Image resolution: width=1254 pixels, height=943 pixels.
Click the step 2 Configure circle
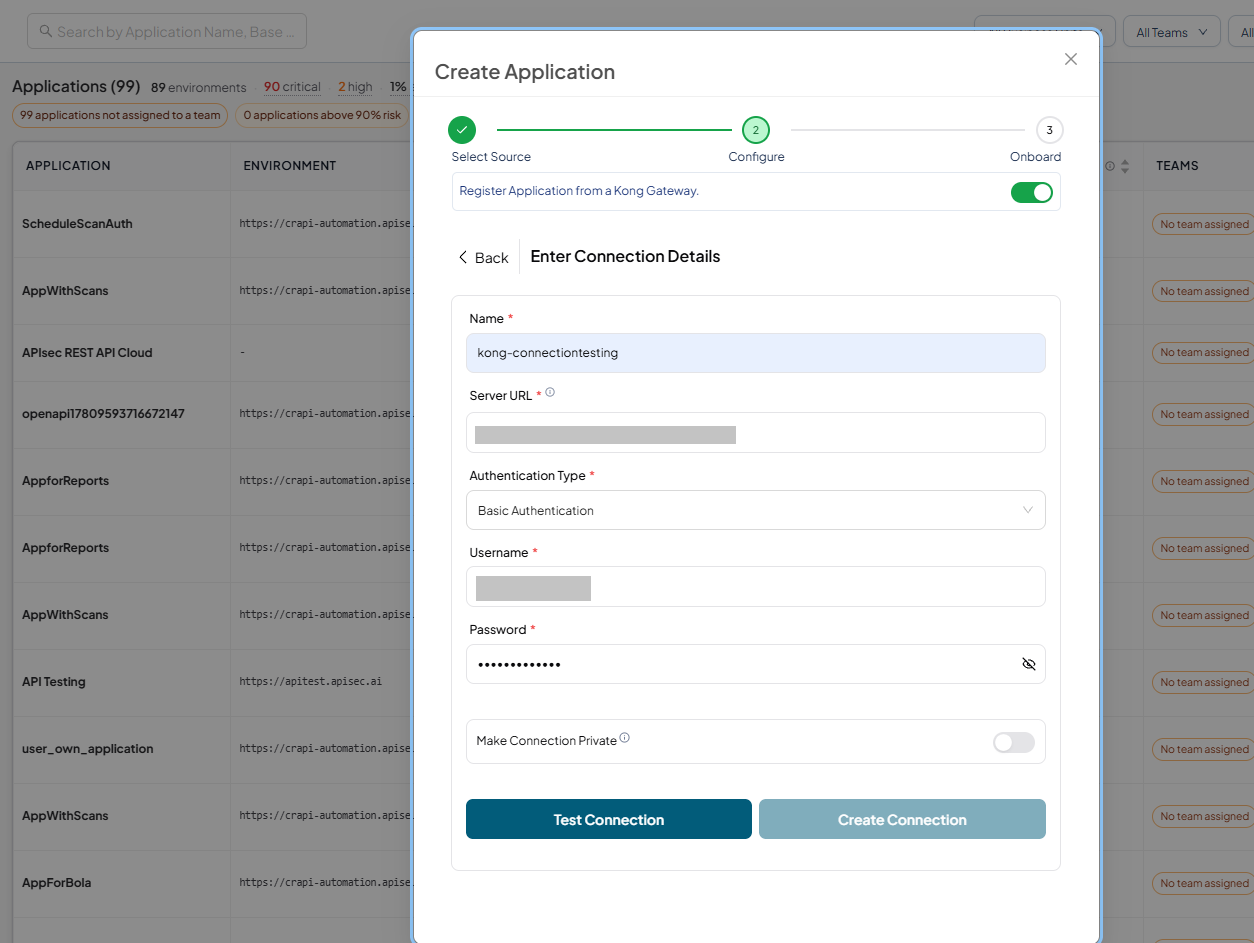click(755, 130)
